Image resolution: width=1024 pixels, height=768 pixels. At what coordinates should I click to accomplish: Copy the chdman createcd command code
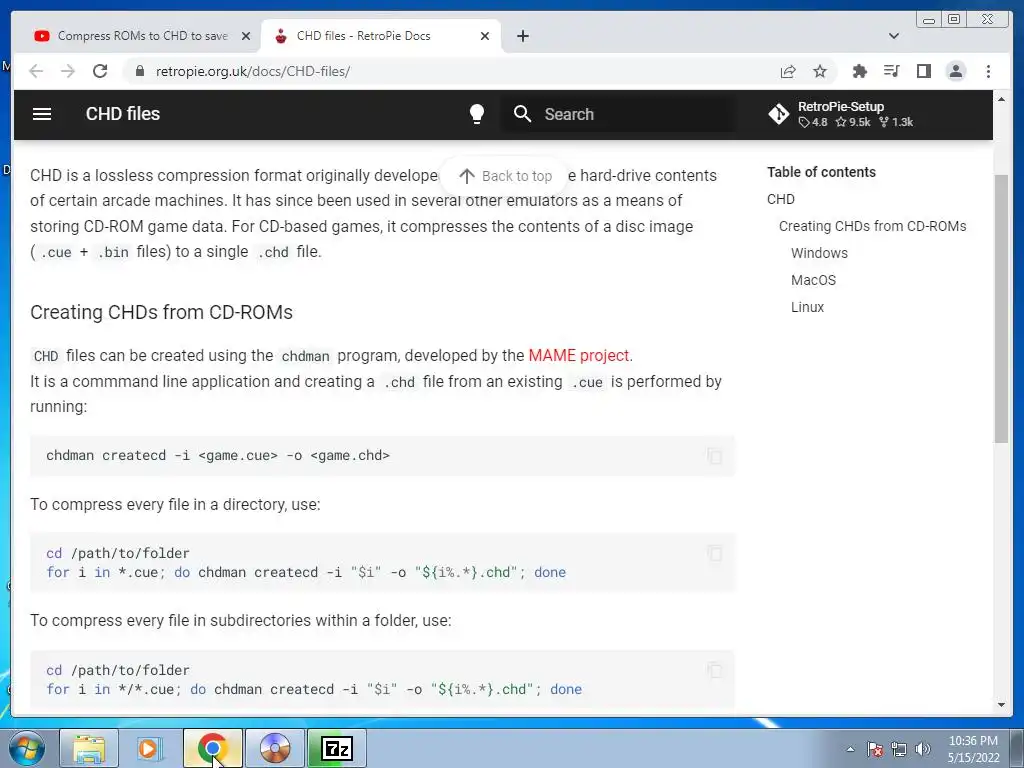click(x=714, y=456)
